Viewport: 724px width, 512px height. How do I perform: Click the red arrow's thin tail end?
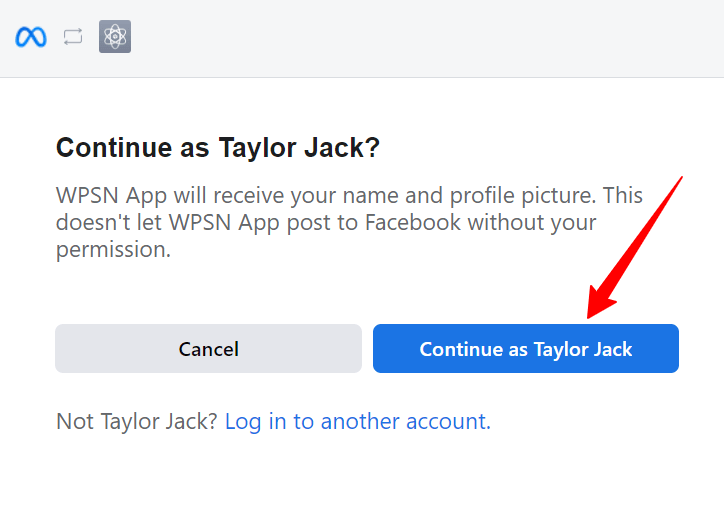click(679, 179)
